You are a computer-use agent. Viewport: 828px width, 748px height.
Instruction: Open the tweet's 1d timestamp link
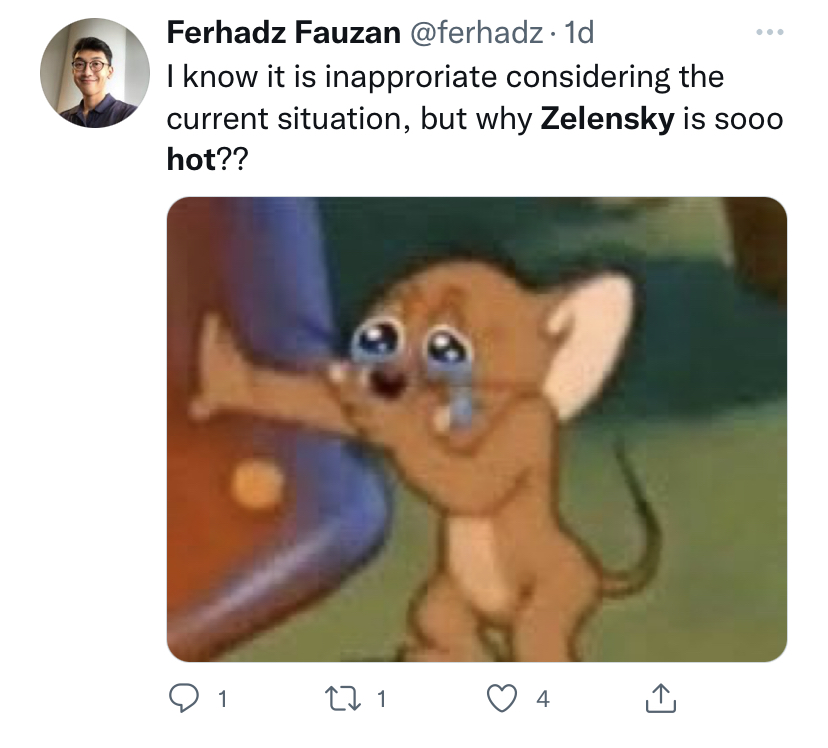coord(579,33)
